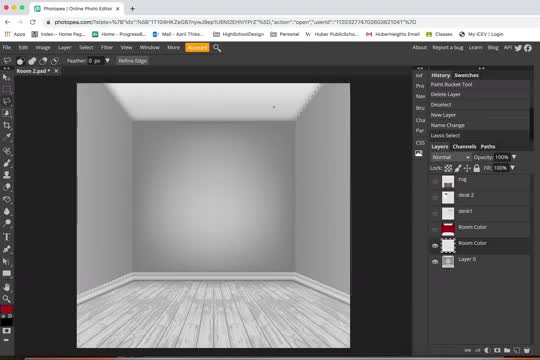Show the rug layer
This screenshot has height=360, width=540.
click(x=435, y=182)
